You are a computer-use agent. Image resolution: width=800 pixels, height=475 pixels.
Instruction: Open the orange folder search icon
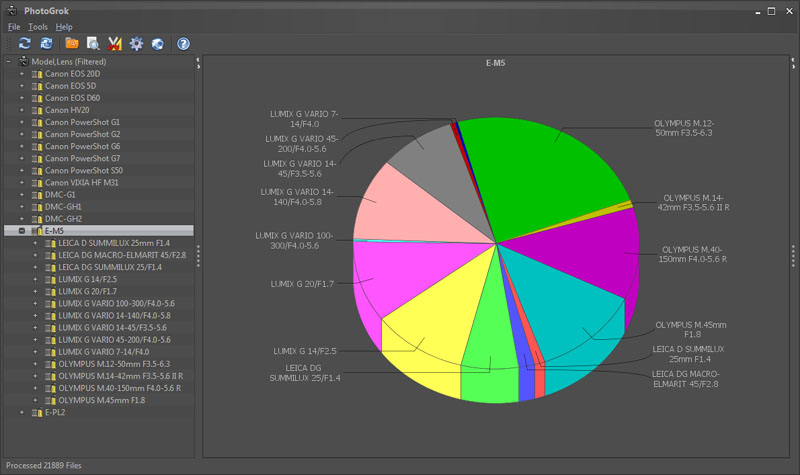(72, 44)
